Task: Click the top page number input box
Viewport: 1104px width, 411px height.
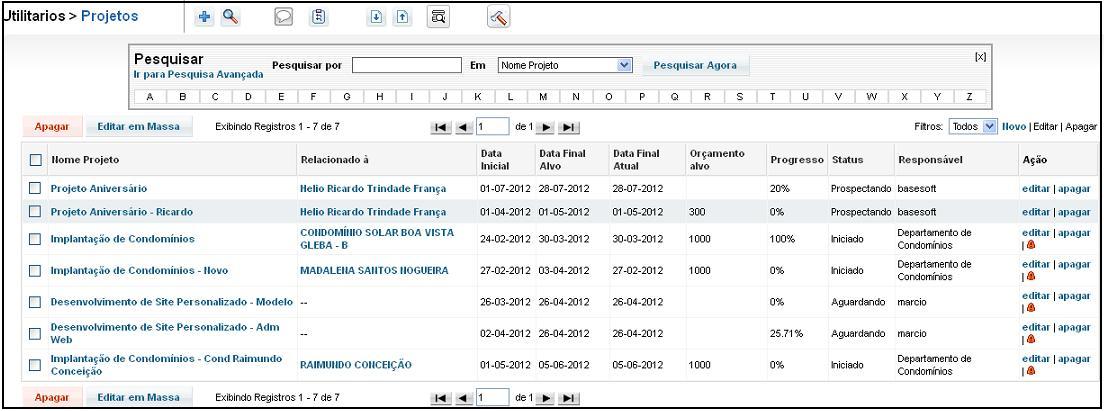Action: pyautogui.click(x=493, y=127)
